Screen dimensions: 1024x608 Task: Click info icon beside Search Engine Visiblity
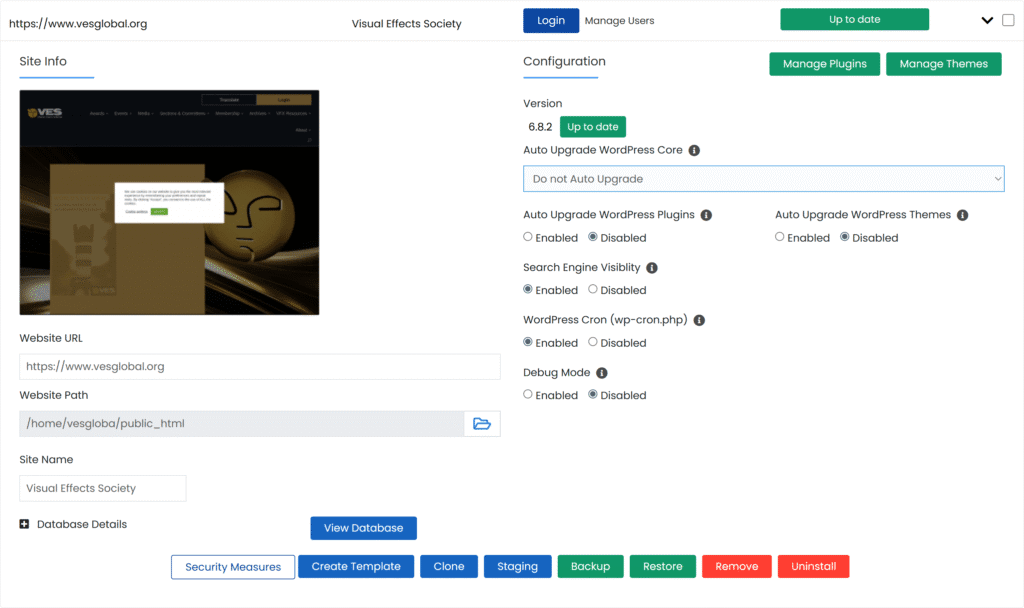(x=652, y=268)
